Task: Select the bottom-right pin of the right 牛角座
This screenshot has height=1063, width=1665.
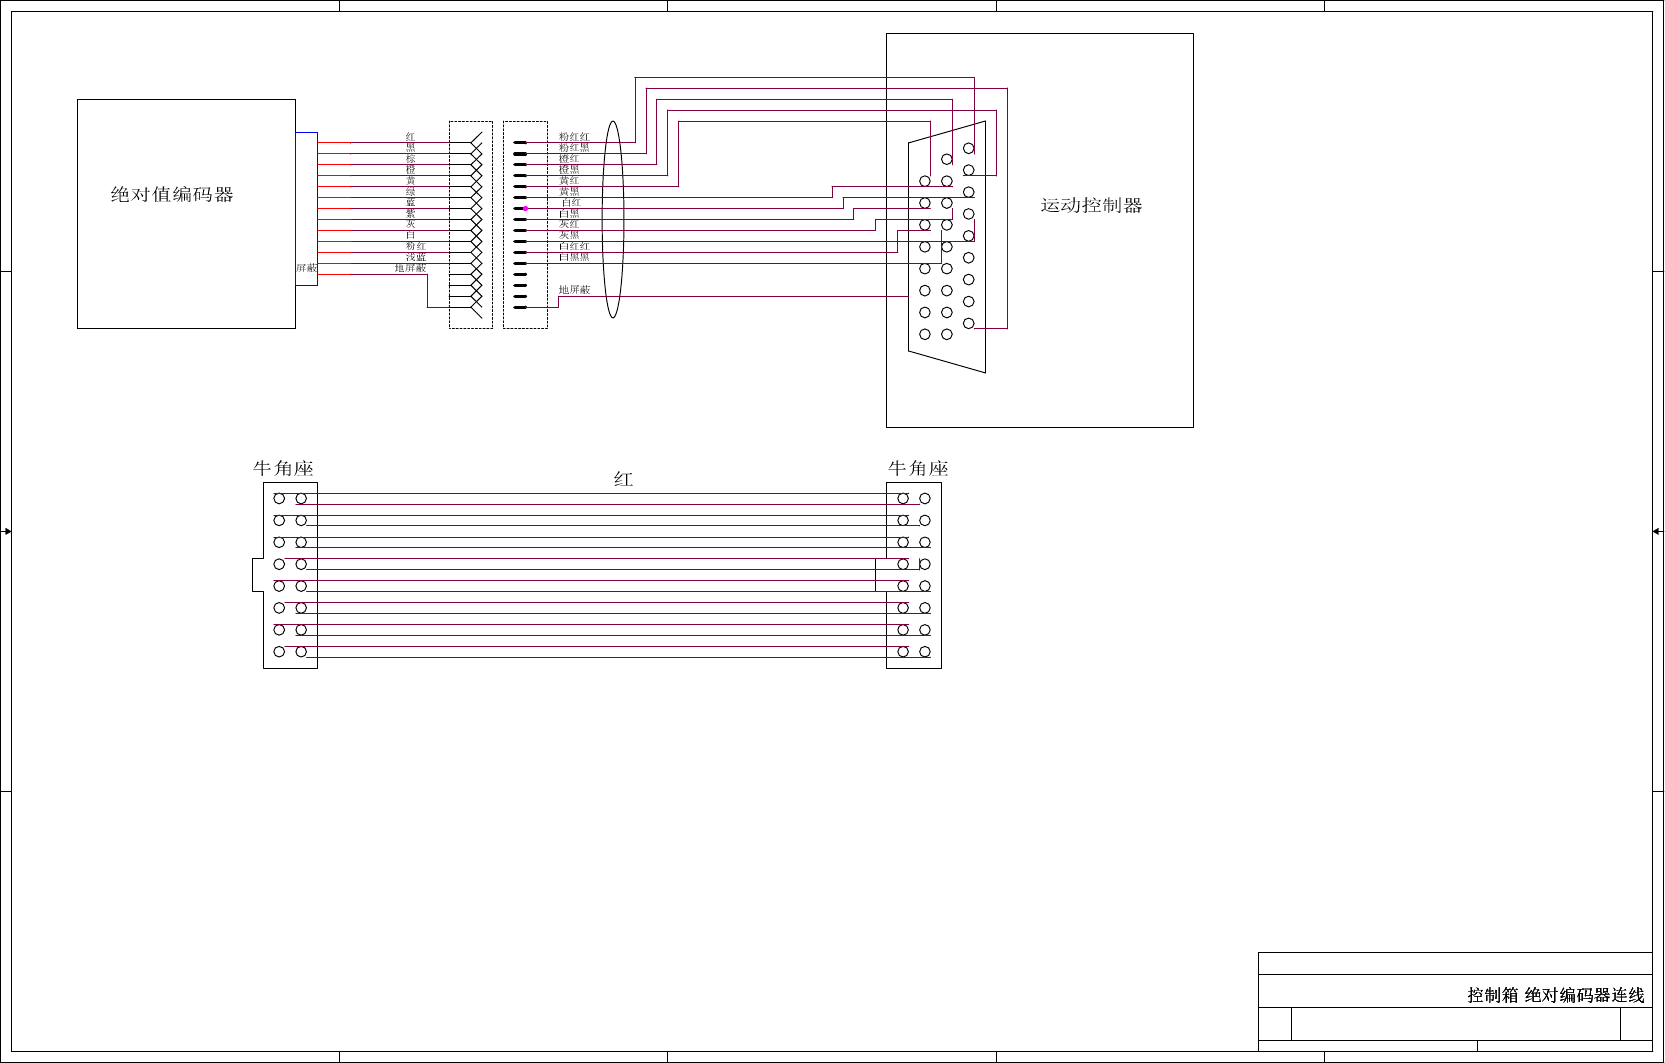Action: [x=925, y=652]
